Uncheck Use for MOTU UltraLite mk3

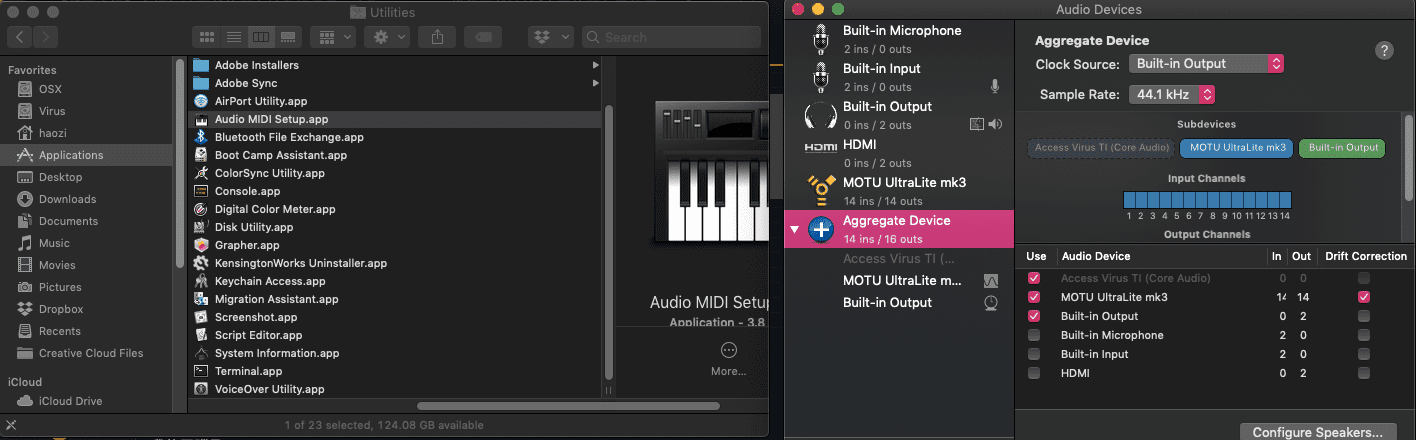click(x=1034, y=297)
